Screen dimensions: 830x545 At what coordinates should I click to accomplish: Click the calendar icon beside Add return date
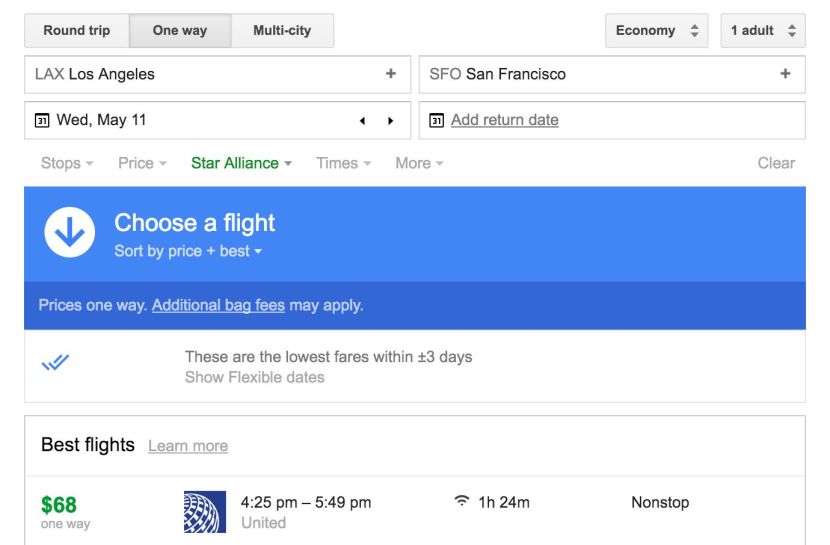tap(436, 120)
